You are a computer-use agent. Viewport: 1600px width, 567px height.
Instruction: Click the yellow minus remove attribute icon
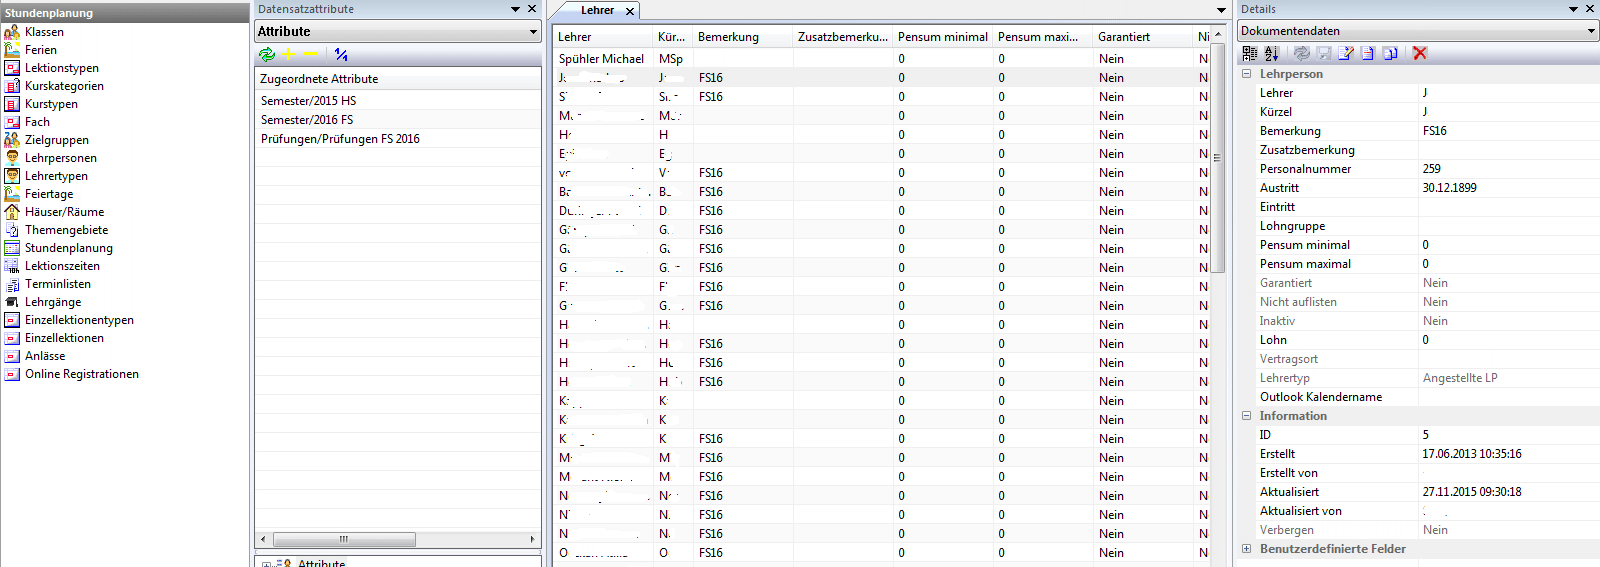point(310,55)
